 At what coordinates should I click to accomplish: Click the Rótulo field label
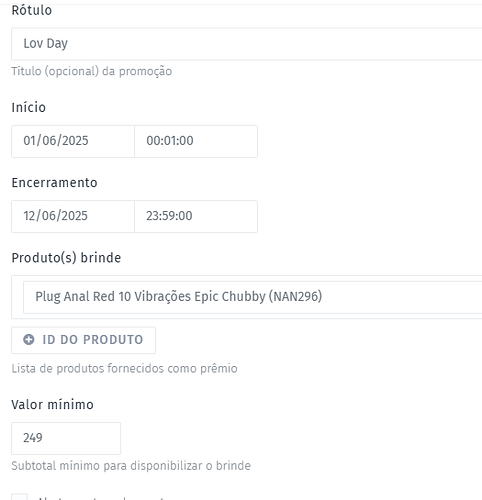[x=32, y=10]
